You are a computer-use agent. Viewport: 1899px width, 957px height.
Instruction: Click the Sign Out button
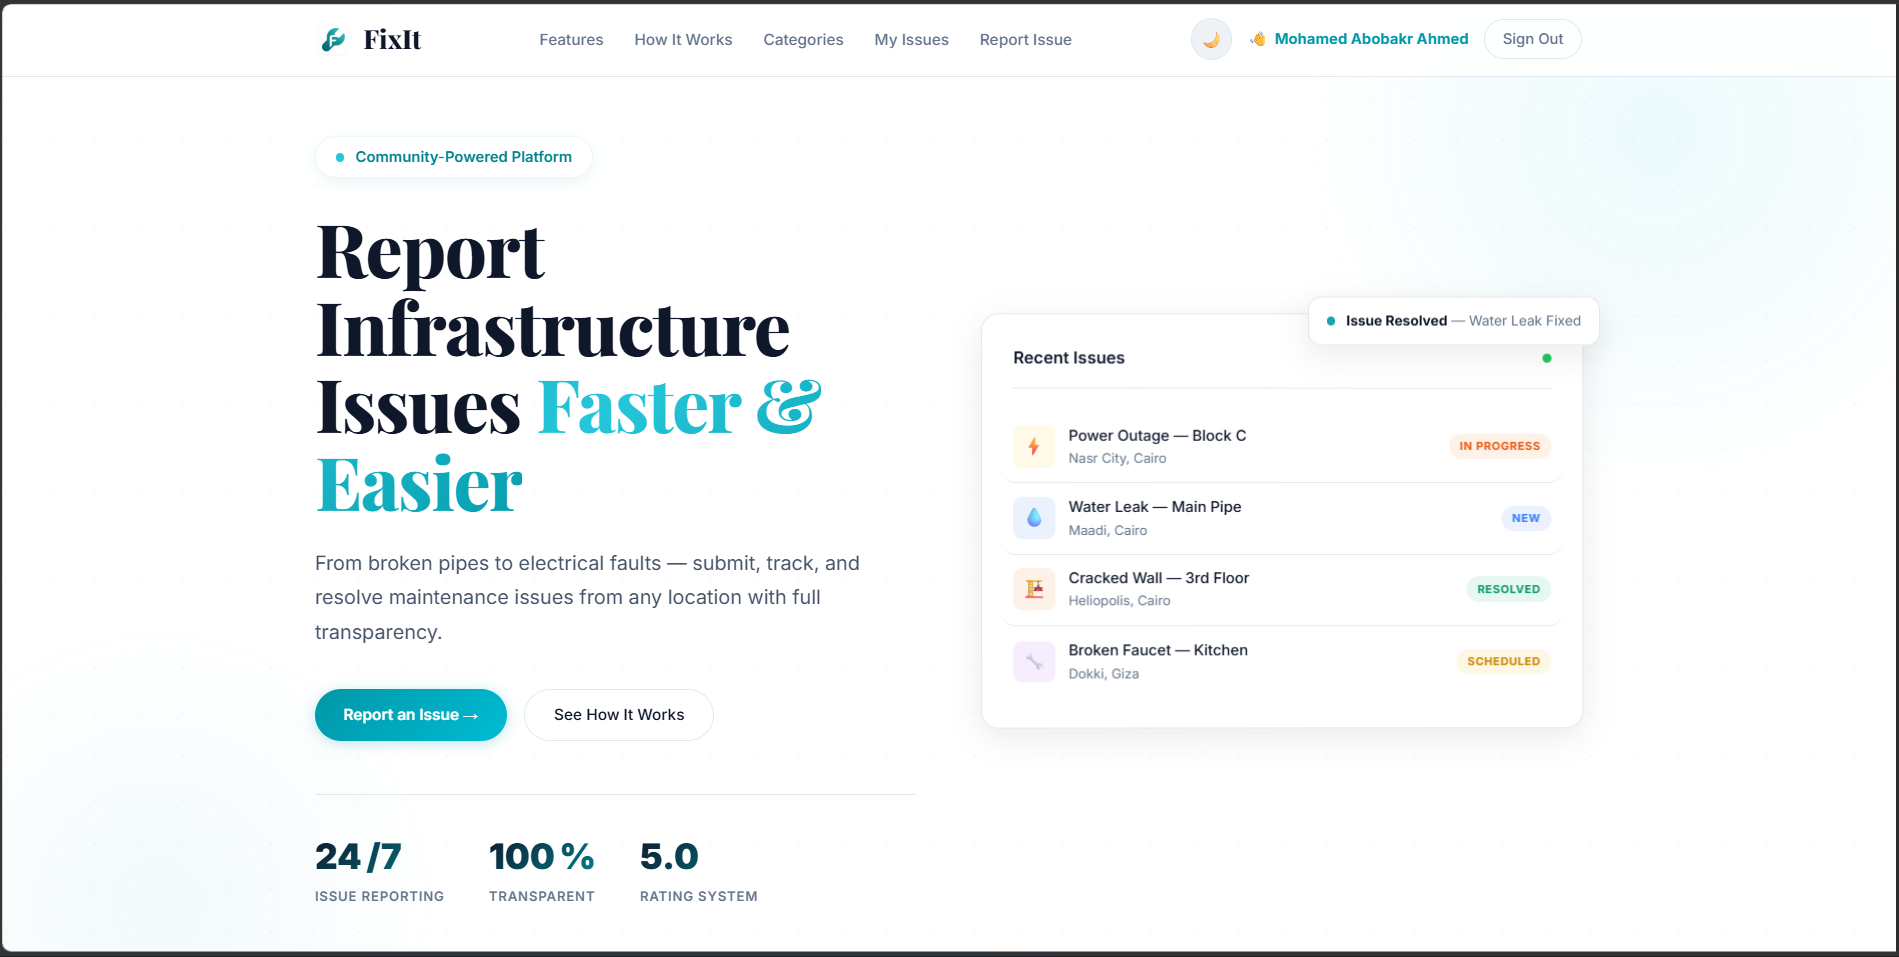(x=1532, y=39)
